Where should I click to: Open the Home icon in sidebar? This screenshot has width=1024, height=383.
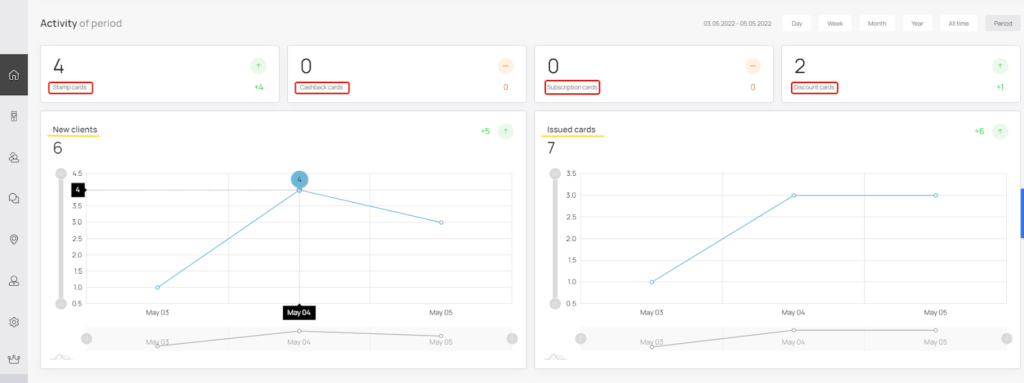(14, 75)
